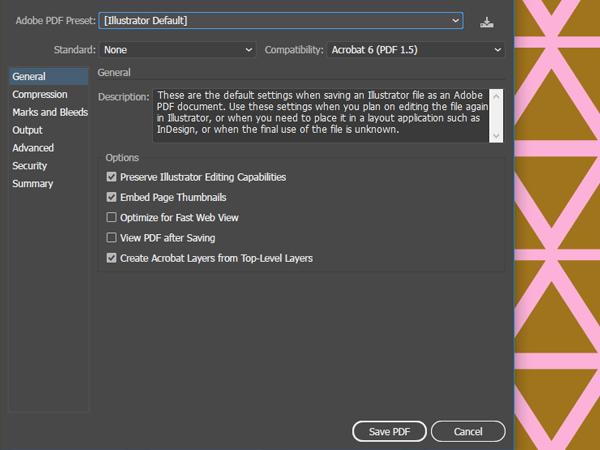Click the save preset download icon
The height and width of the screenshot is (450, 600).
(486, 22)
